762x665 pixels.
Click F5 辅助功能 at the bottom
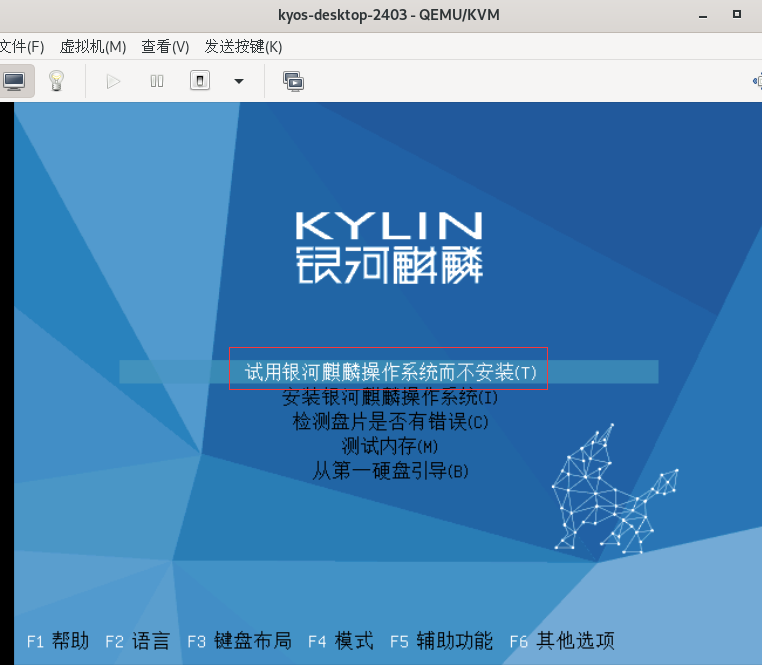[442, 641]
